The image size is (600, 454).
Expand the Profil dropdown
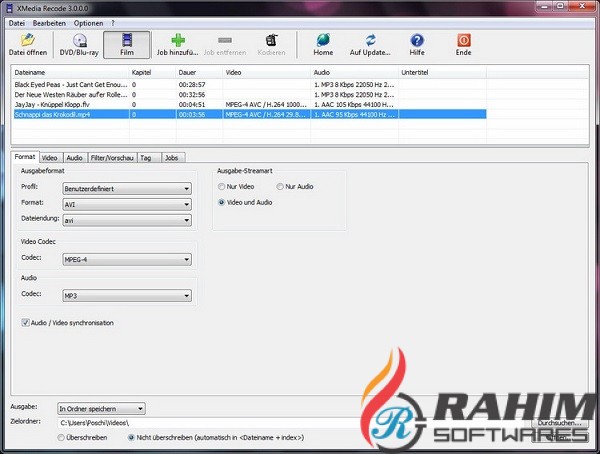point(127,189)
